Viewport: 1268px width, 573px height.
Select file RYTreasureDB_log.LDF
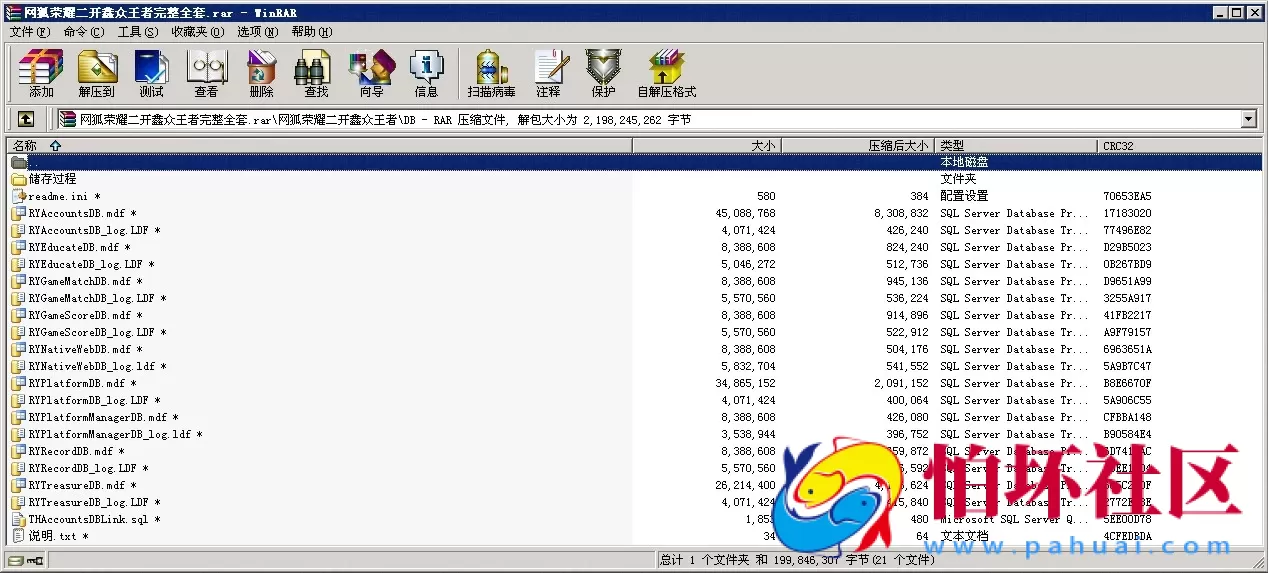point(634,502)
